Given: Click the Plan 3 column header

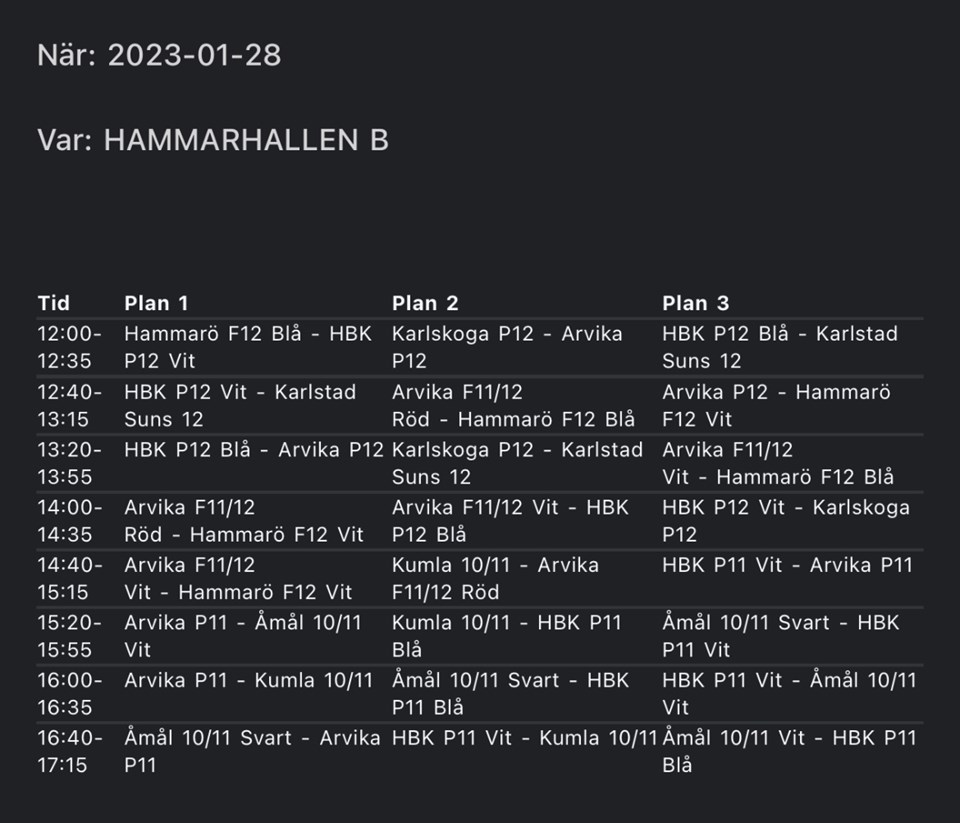Looking at the screenshot, I should (x=696, y=303).
